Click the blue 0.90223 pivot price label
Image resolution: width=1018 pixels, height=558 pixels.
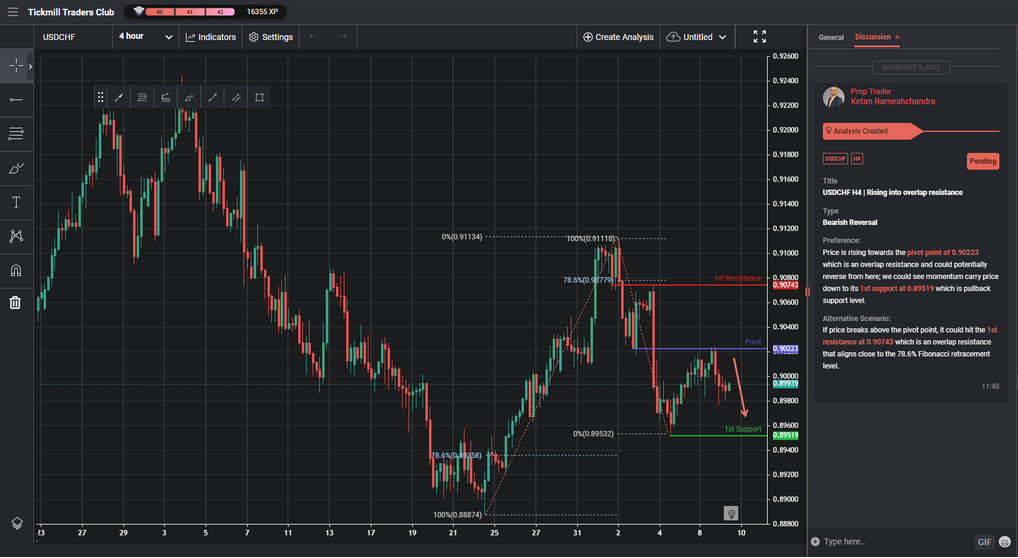click(x=786, y=349)
